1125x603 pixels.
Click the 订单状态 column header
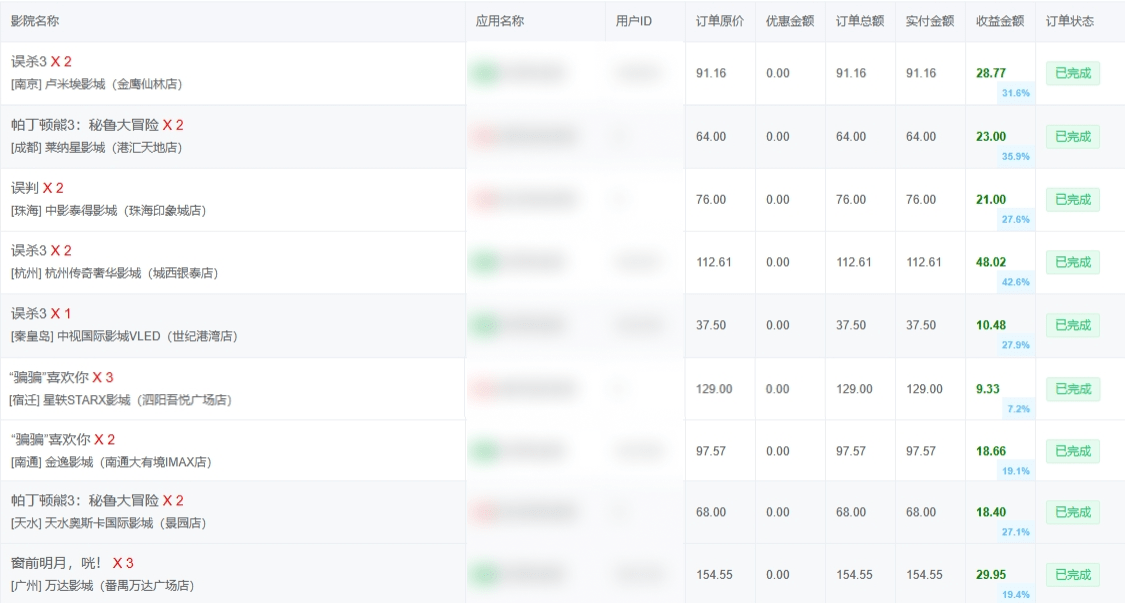coord(1069,21)
